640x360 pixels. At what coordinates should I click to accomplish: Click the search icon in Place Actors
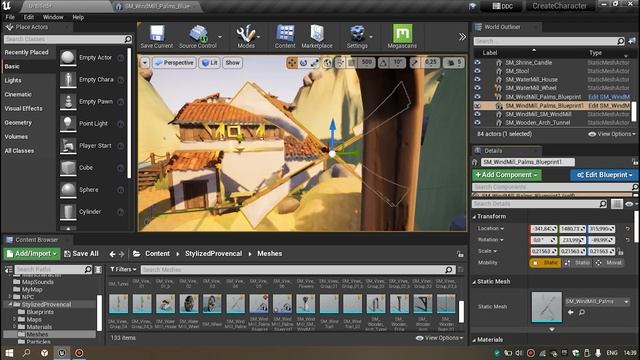coord(128,39)
